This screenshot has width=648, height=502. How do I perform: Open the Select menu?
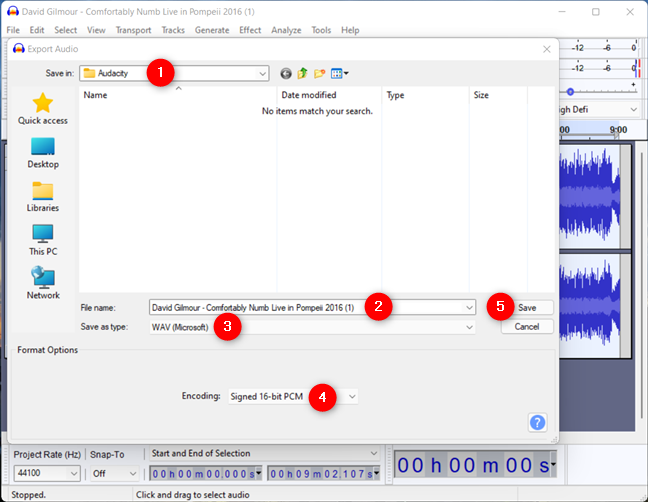pyautogui.click(x=65, y=30)
